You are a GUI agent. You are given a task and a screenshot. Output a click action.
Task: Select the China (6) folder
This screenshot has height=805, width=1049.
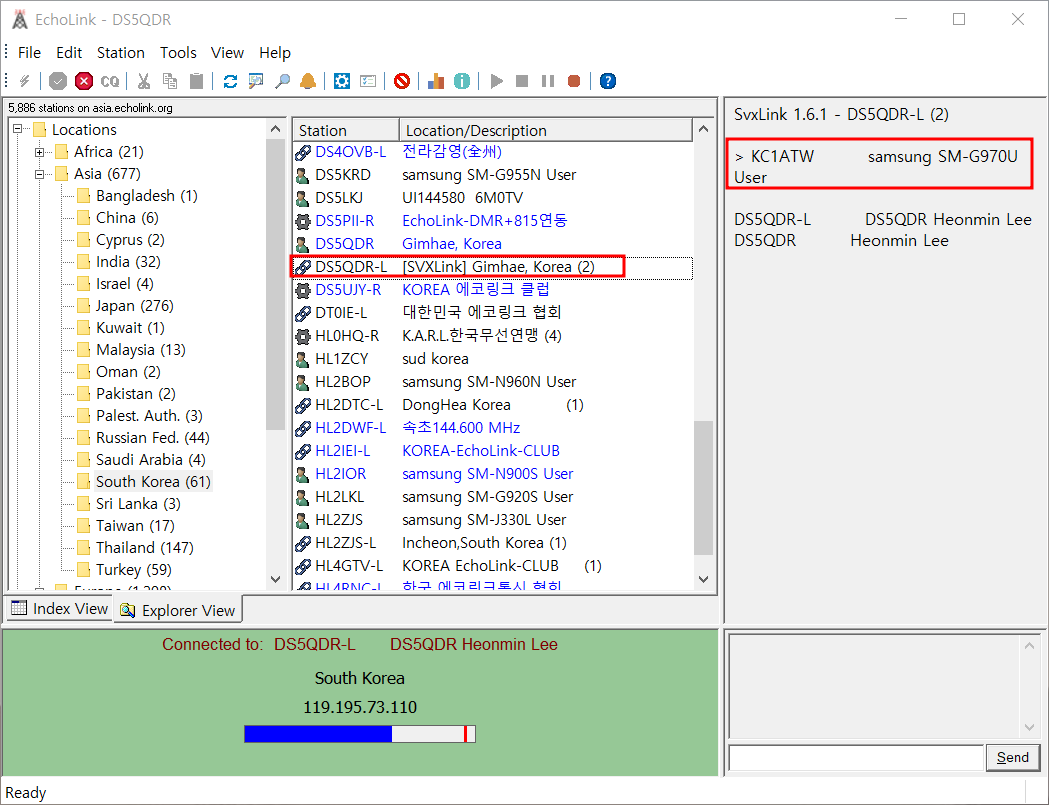tap(127, 217)
